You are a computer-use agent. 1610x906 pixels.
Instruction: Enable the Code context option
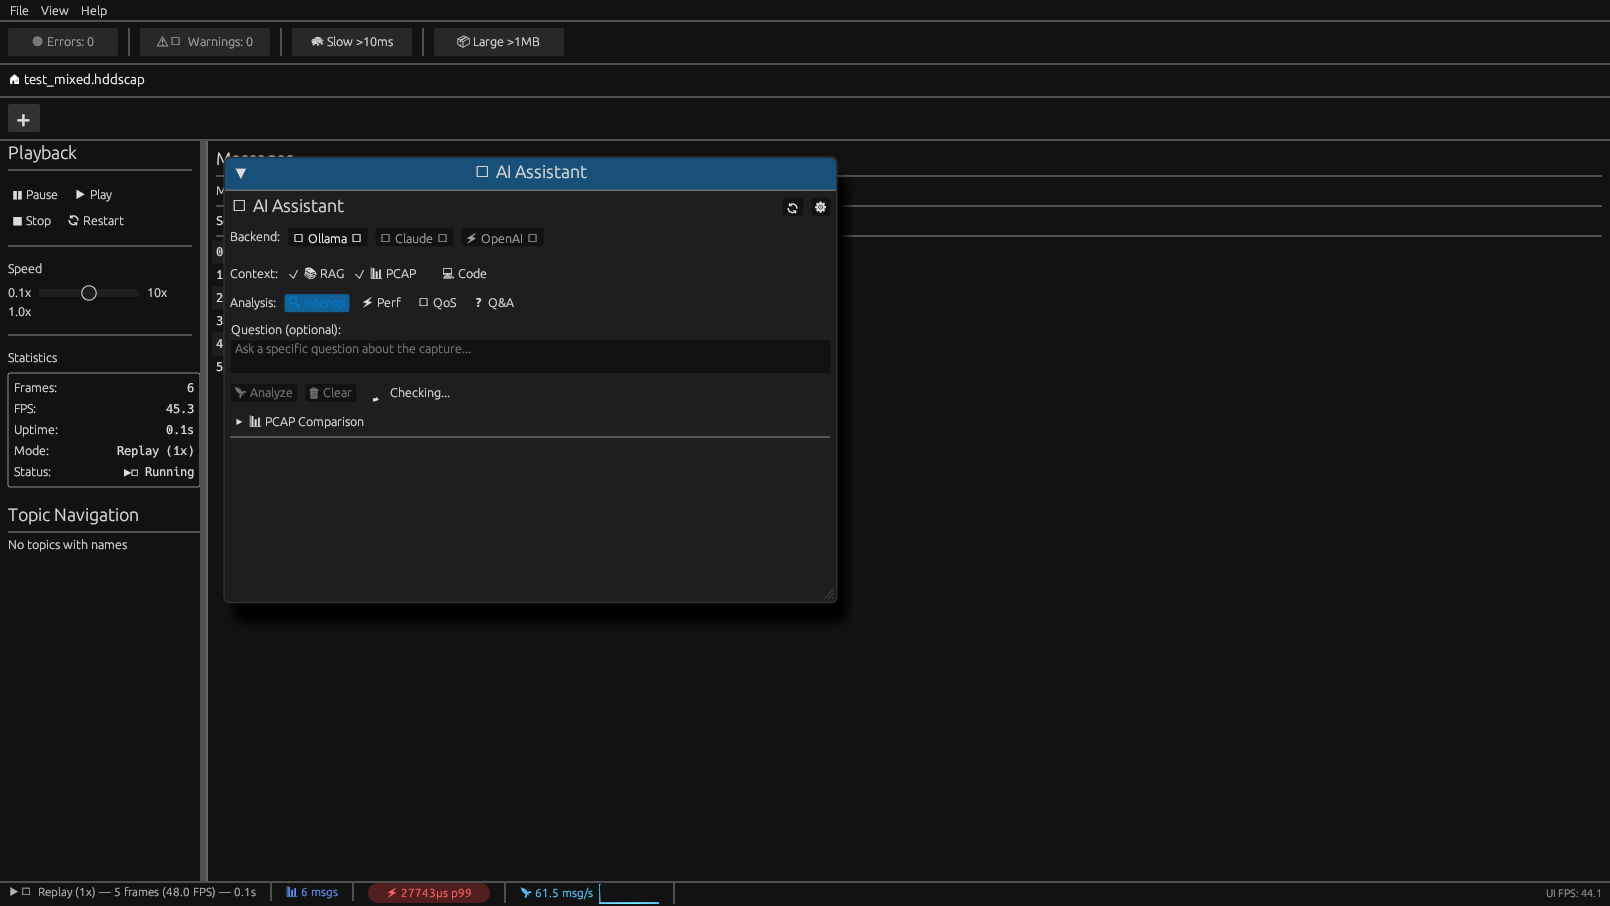point(463,273)
